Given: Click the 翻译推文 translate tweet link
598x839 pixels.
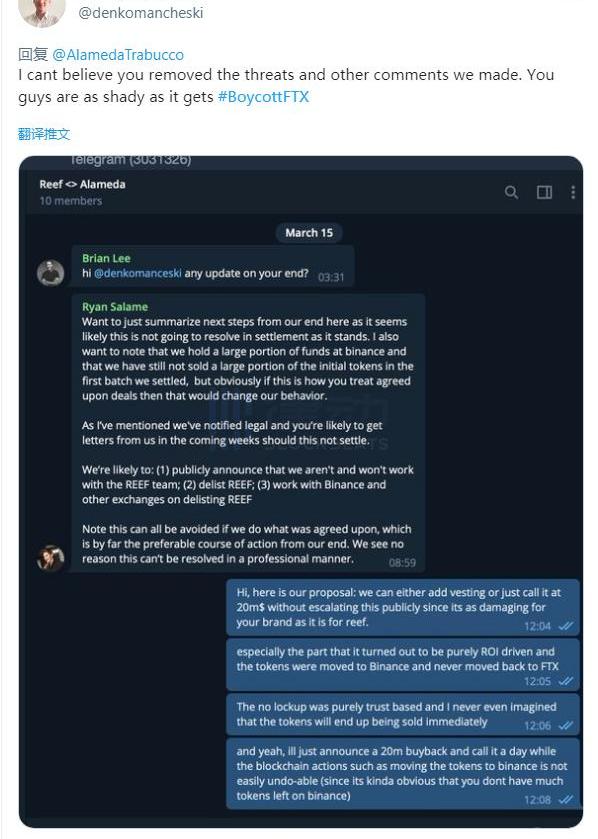Looking at the screenshot, I should [x=44, y=134].
